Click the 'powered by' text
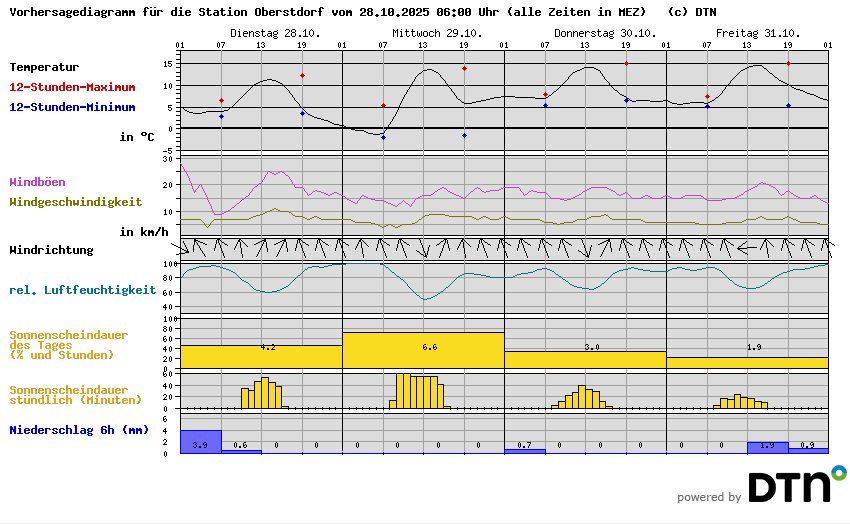This screenshot has height=524, width=850. click(x=708, y=497)
